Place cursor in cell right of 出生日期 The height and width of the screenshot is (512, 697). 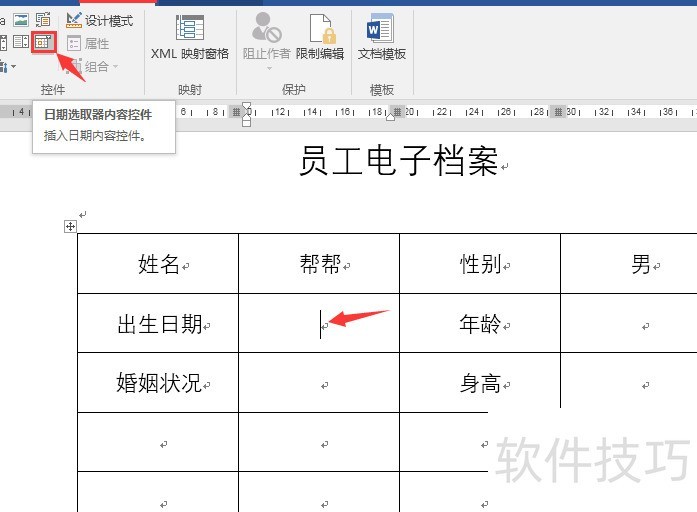pos(319,323)
